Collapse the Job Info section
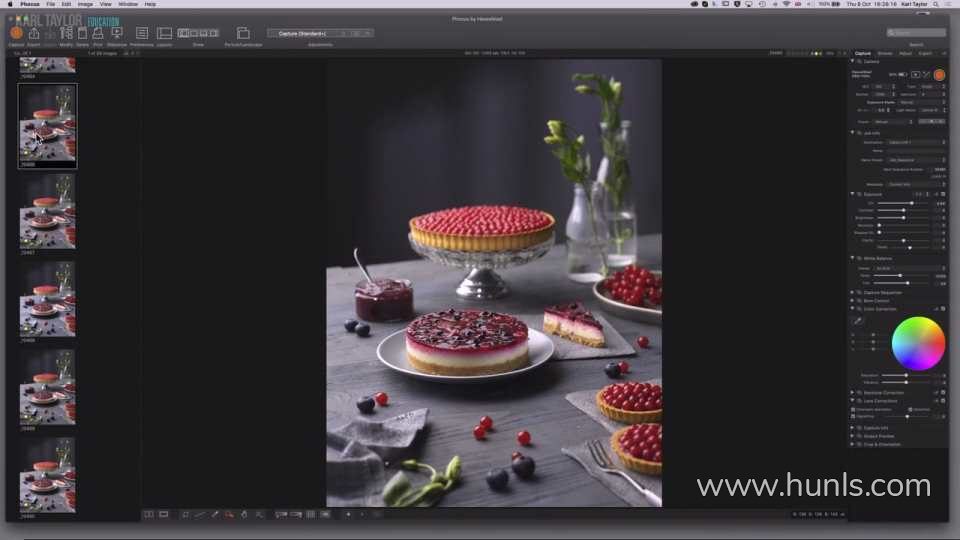 (852, 132)
